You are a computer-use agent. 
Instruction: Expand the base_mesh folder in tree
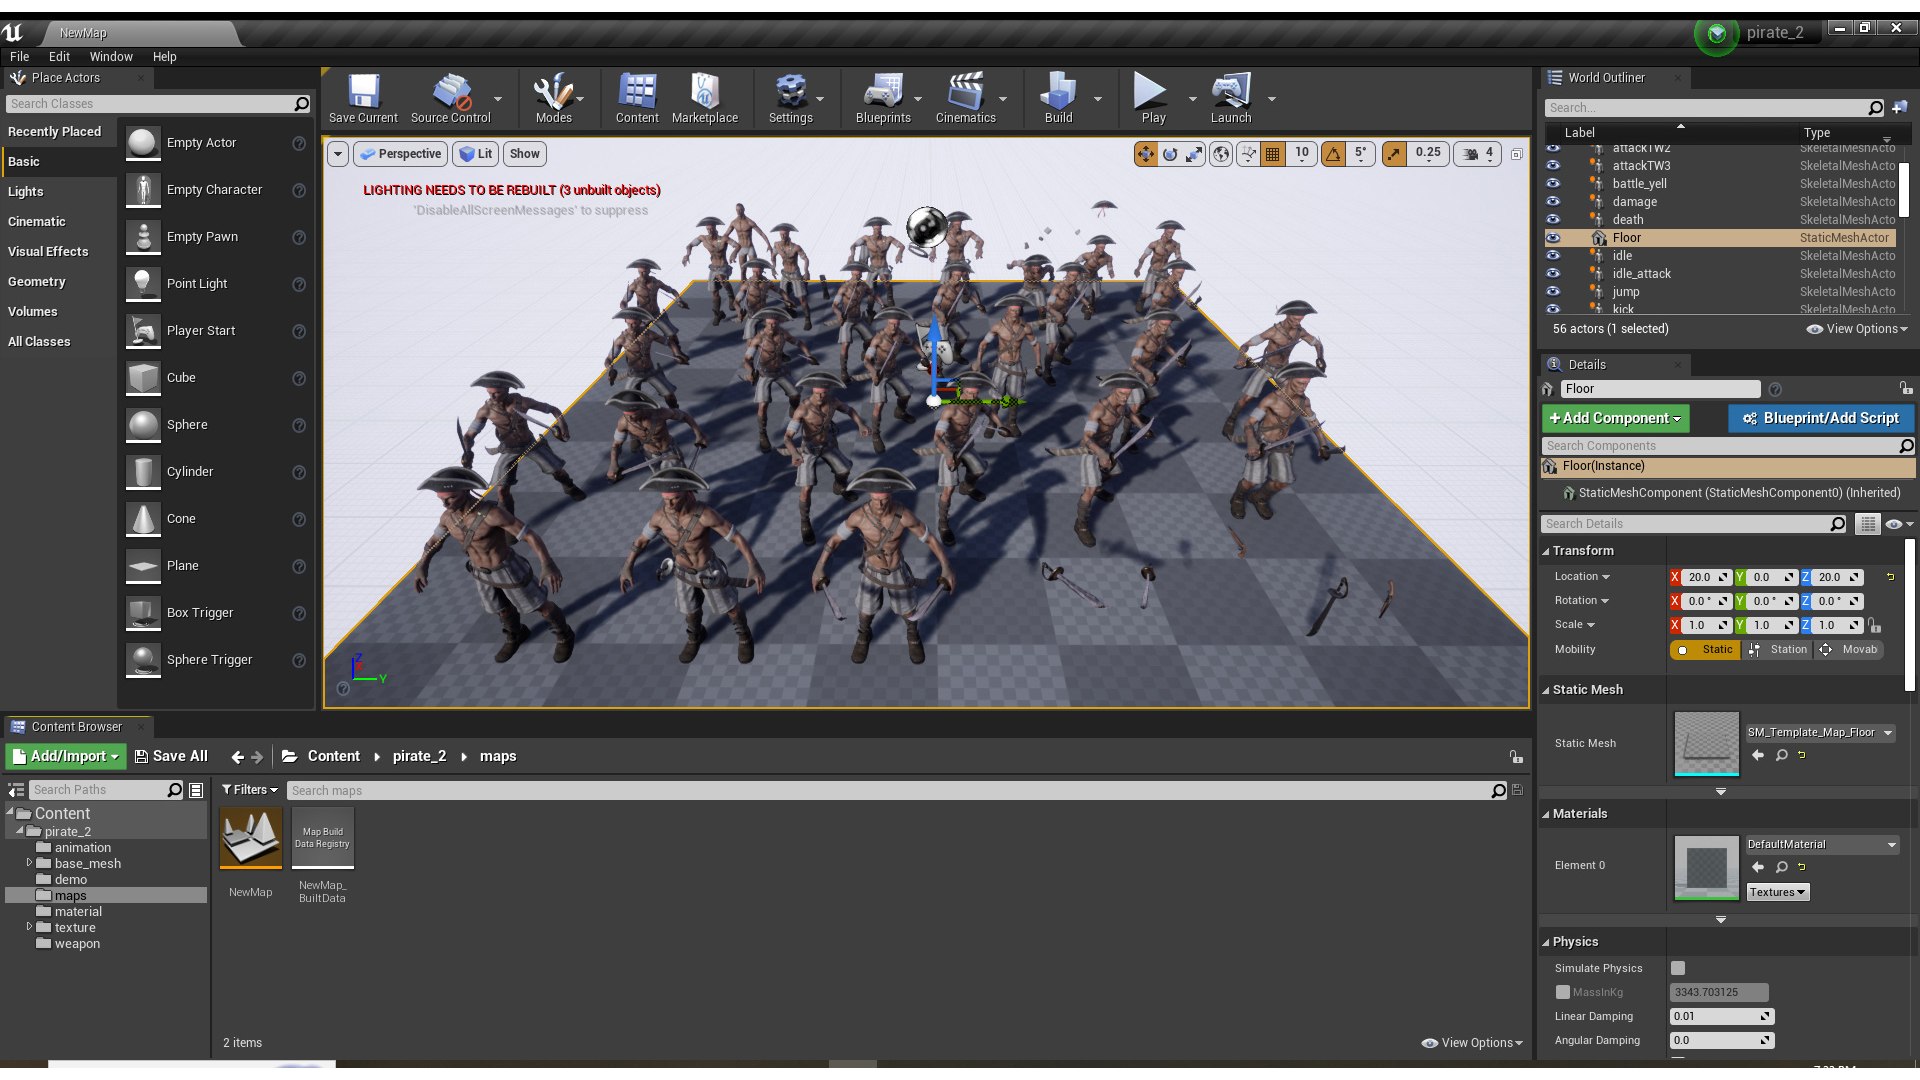pos(29,863)
